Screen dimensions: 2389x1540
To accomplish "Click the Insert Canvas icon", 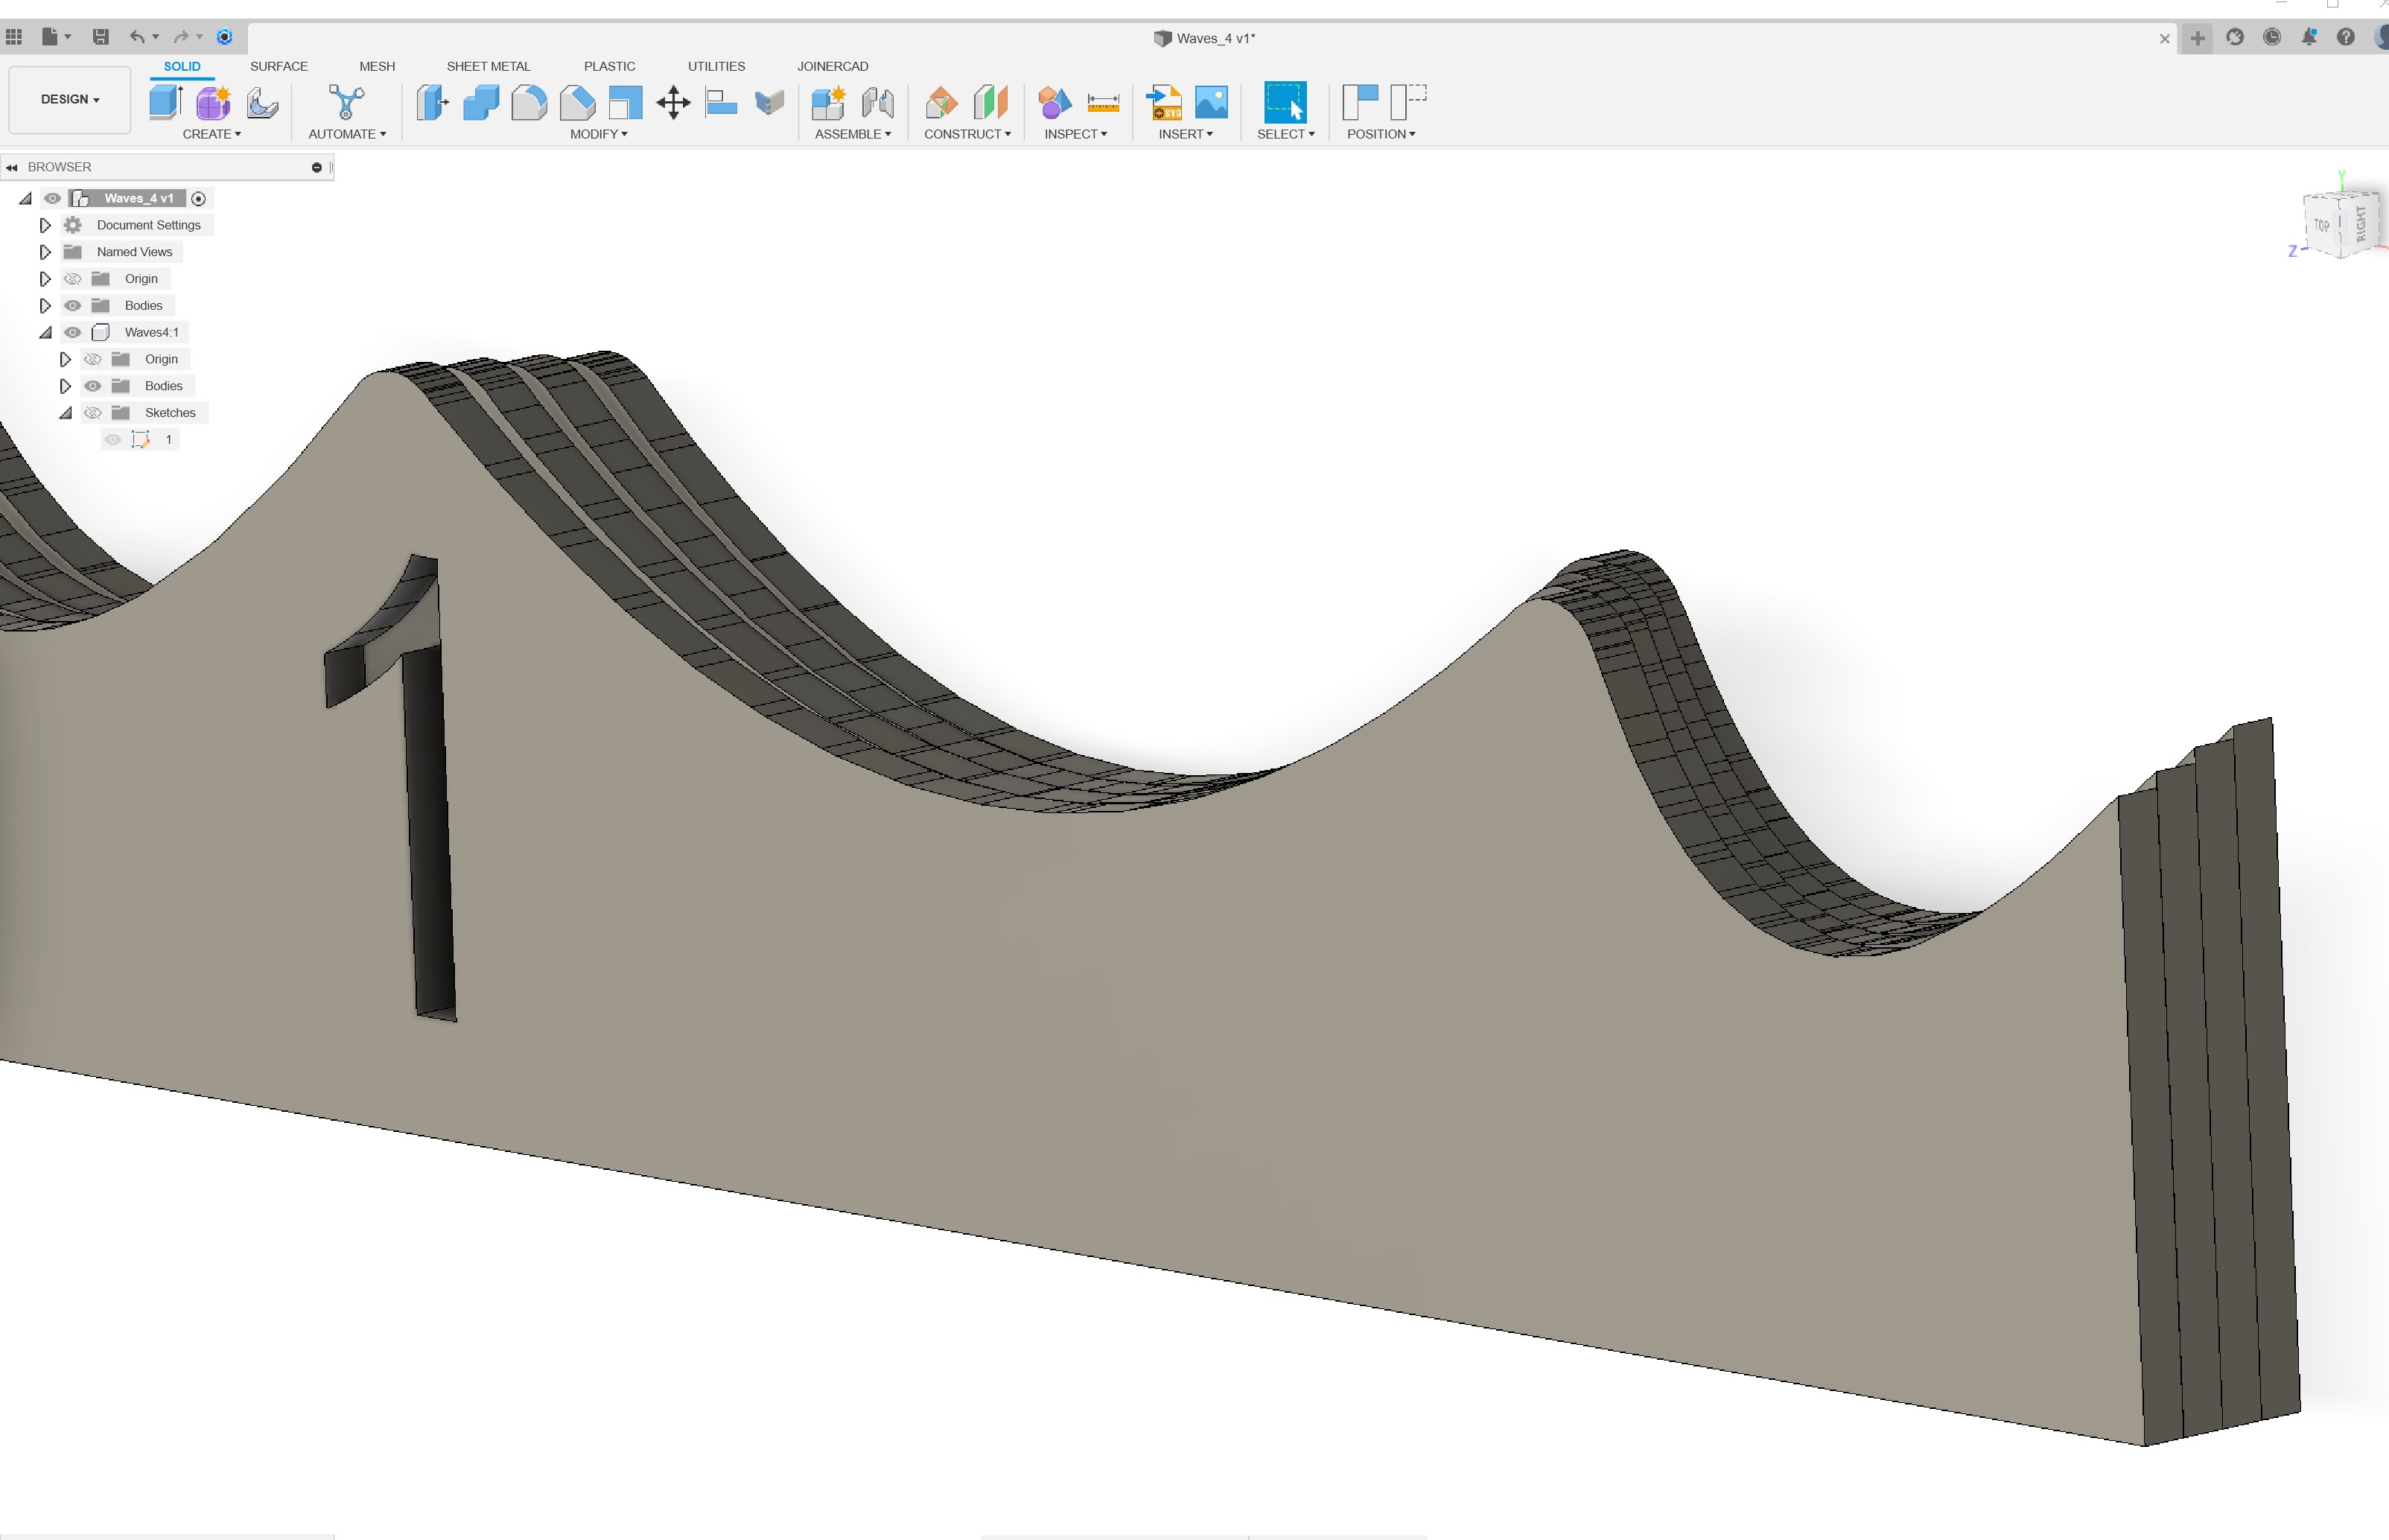I will (x=1211, y=103).
